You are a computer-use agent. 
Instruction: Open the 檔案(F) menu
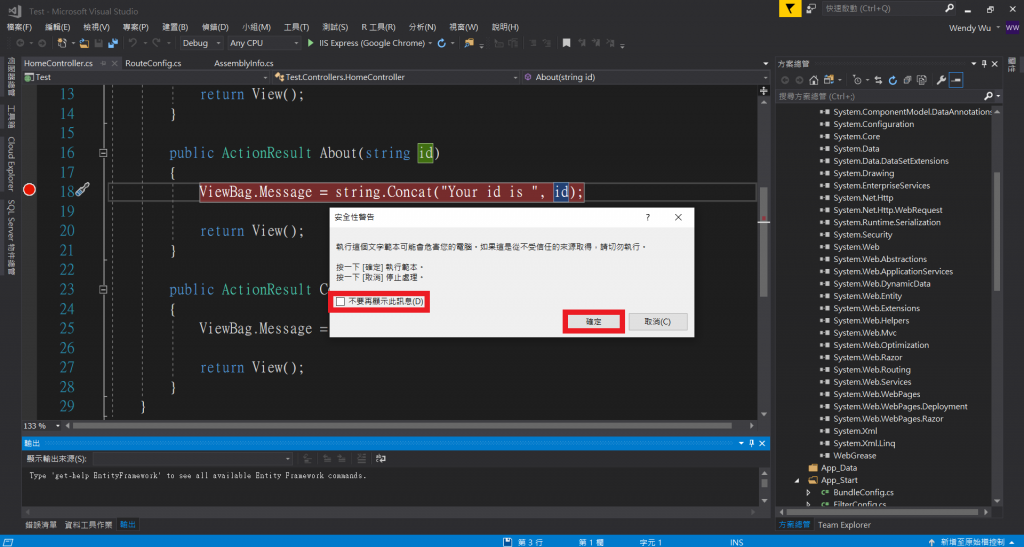pos(19,27)
